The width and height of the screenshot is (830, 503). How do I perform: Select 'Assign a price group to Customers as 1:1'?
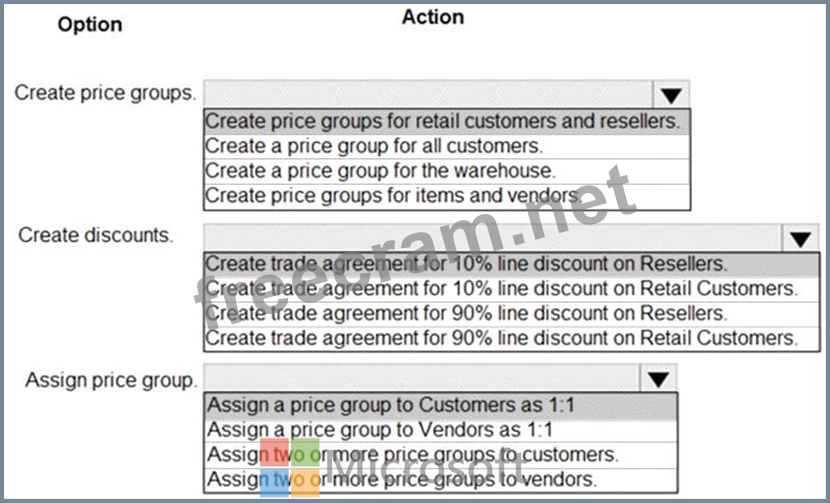click(x=440, y=405)
